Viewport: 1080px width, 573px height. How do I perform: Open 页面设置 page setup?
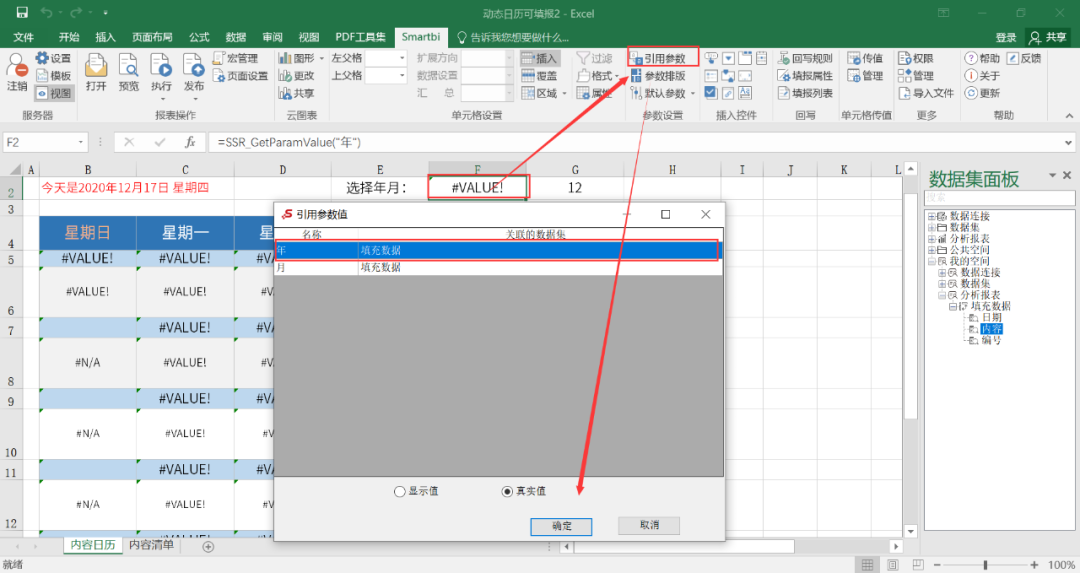click(240, 76)
